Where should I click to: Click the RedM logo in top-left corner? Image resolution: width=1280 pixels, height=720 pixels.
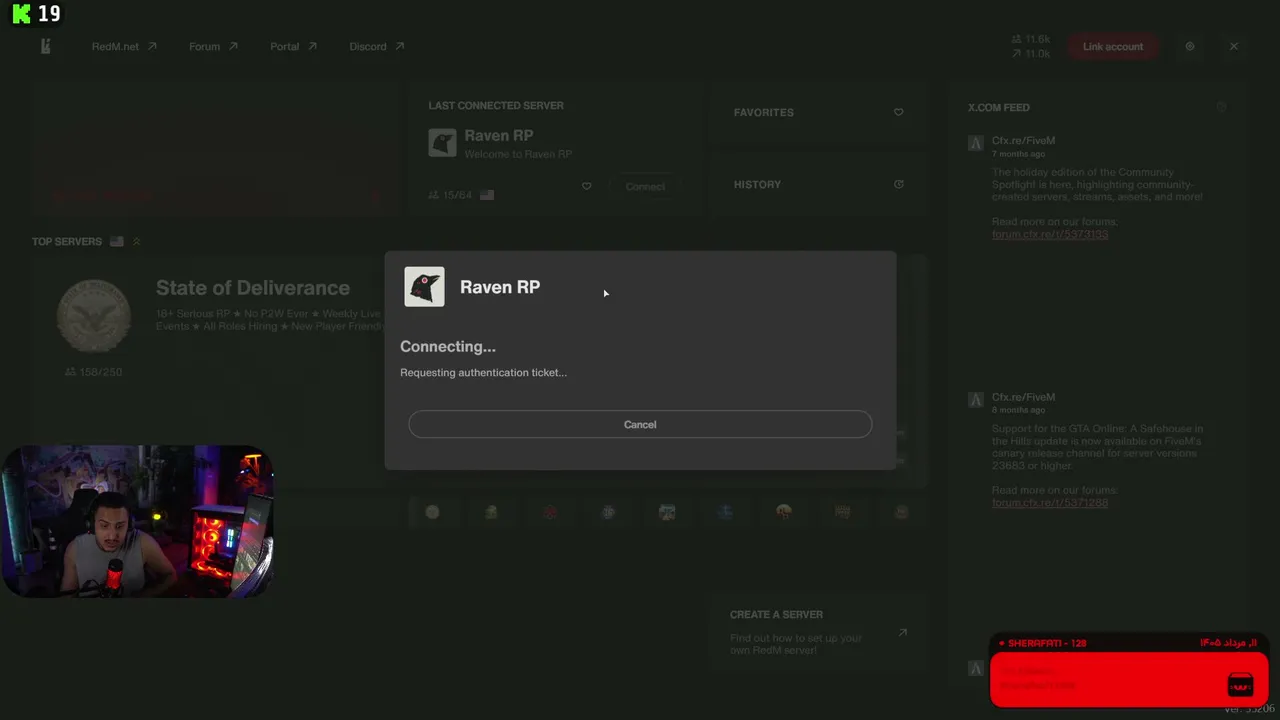point(45,46)
